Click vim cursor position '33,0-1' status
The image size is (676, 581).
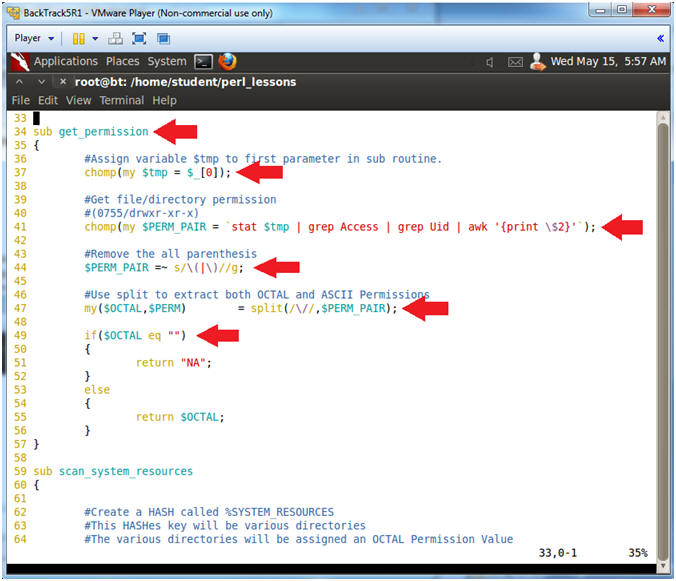coord(557,553)
